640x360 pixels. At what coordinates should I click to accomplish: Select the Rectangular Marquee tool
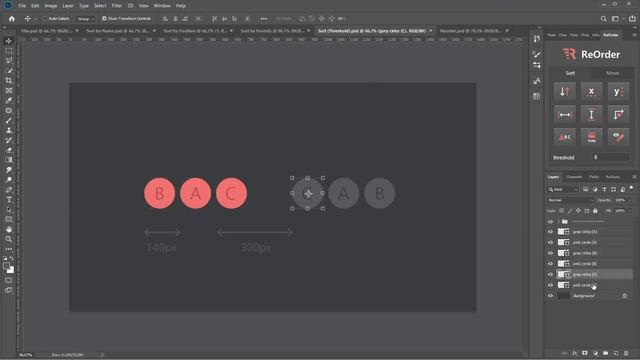[9, 51]
